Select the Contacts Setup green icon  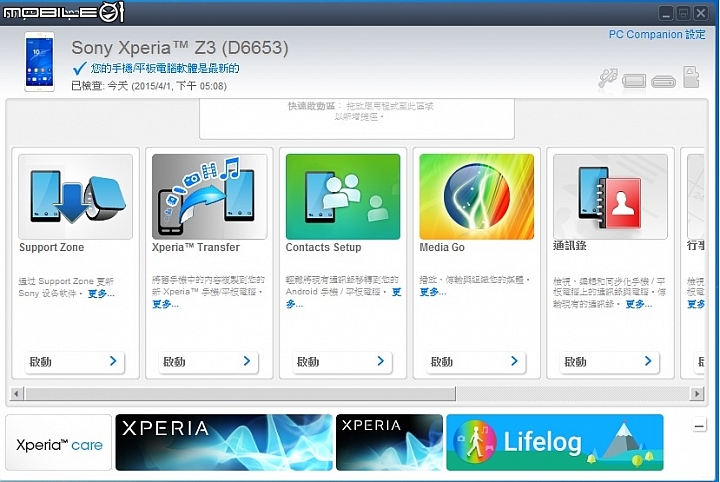343,196
